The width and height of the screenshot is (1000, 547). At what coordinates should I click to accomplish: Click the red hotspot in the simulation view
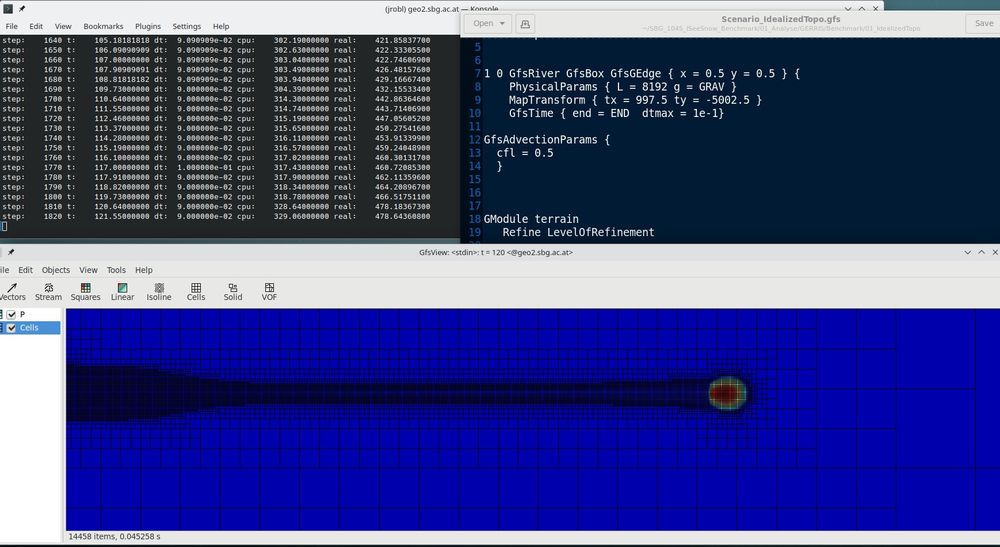(726, 393)
